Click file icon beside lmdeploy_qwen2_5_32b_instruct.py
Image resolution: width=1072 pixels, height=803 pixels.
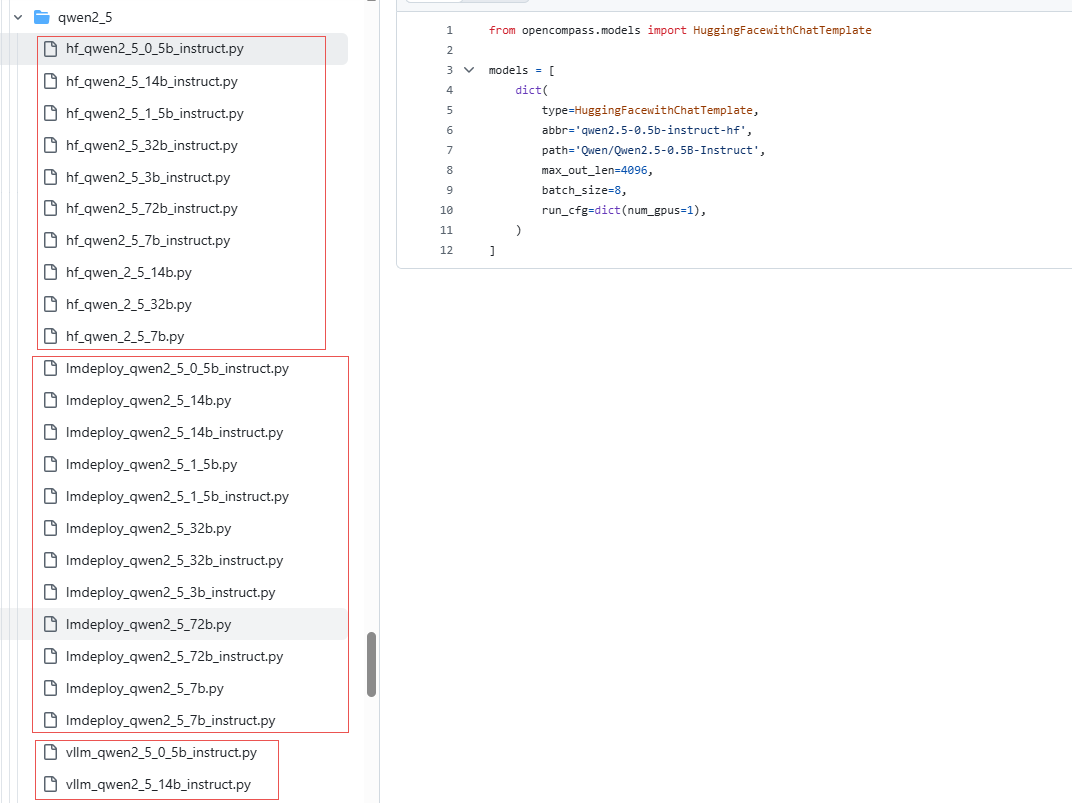51,560
